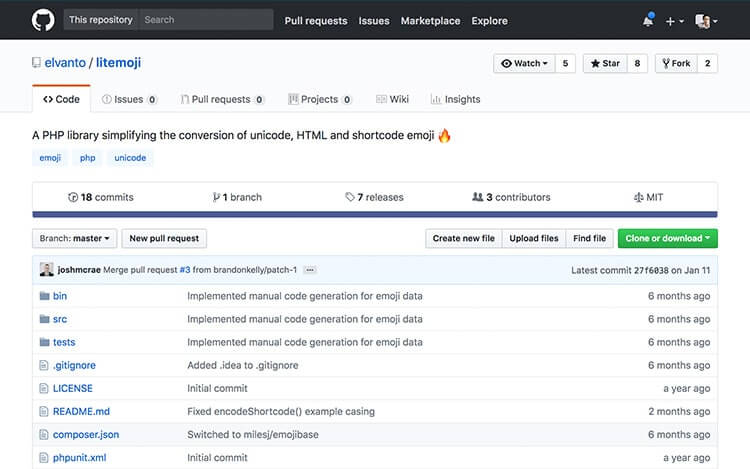Open the Clone or download dropdown
Screen dimensions: 750x469
pyautogui.click(x=667, y=238)
